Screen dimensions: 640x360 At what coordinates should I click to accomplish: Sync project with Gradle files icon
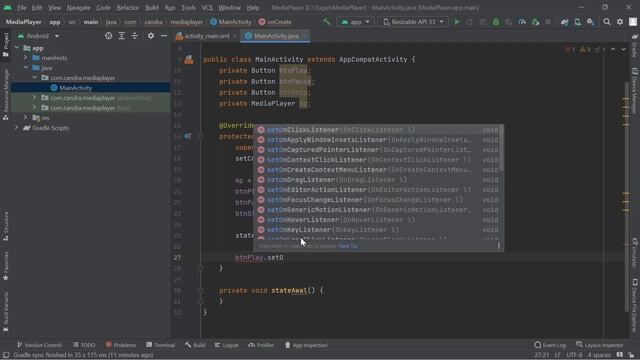[564, 22]
